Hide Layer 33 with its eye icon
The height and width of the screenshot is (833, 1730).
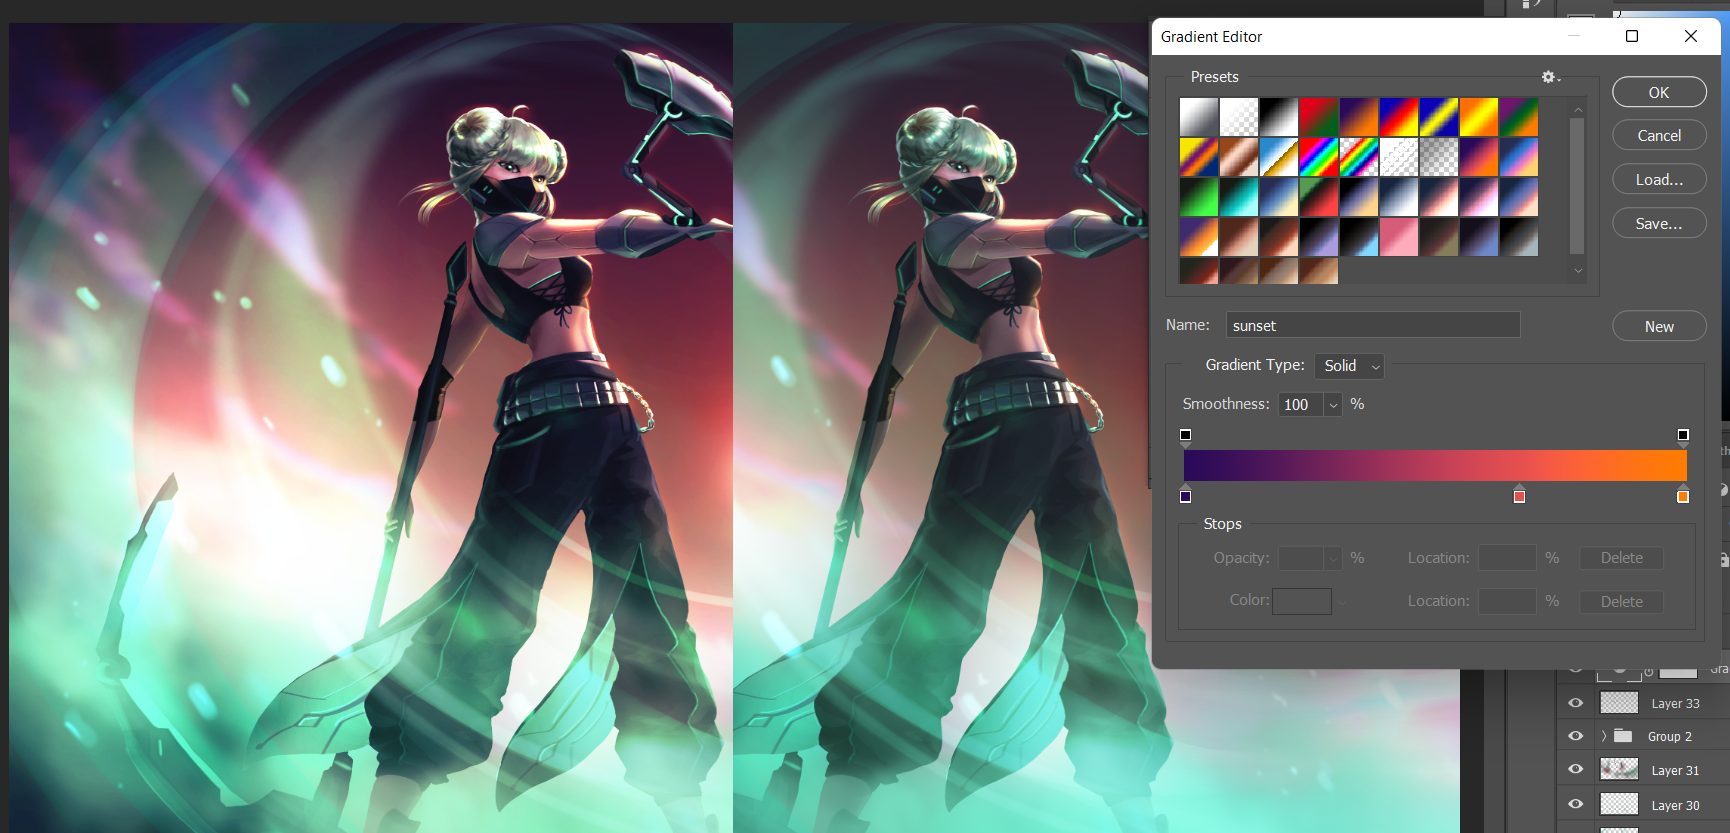[1576, 703]
